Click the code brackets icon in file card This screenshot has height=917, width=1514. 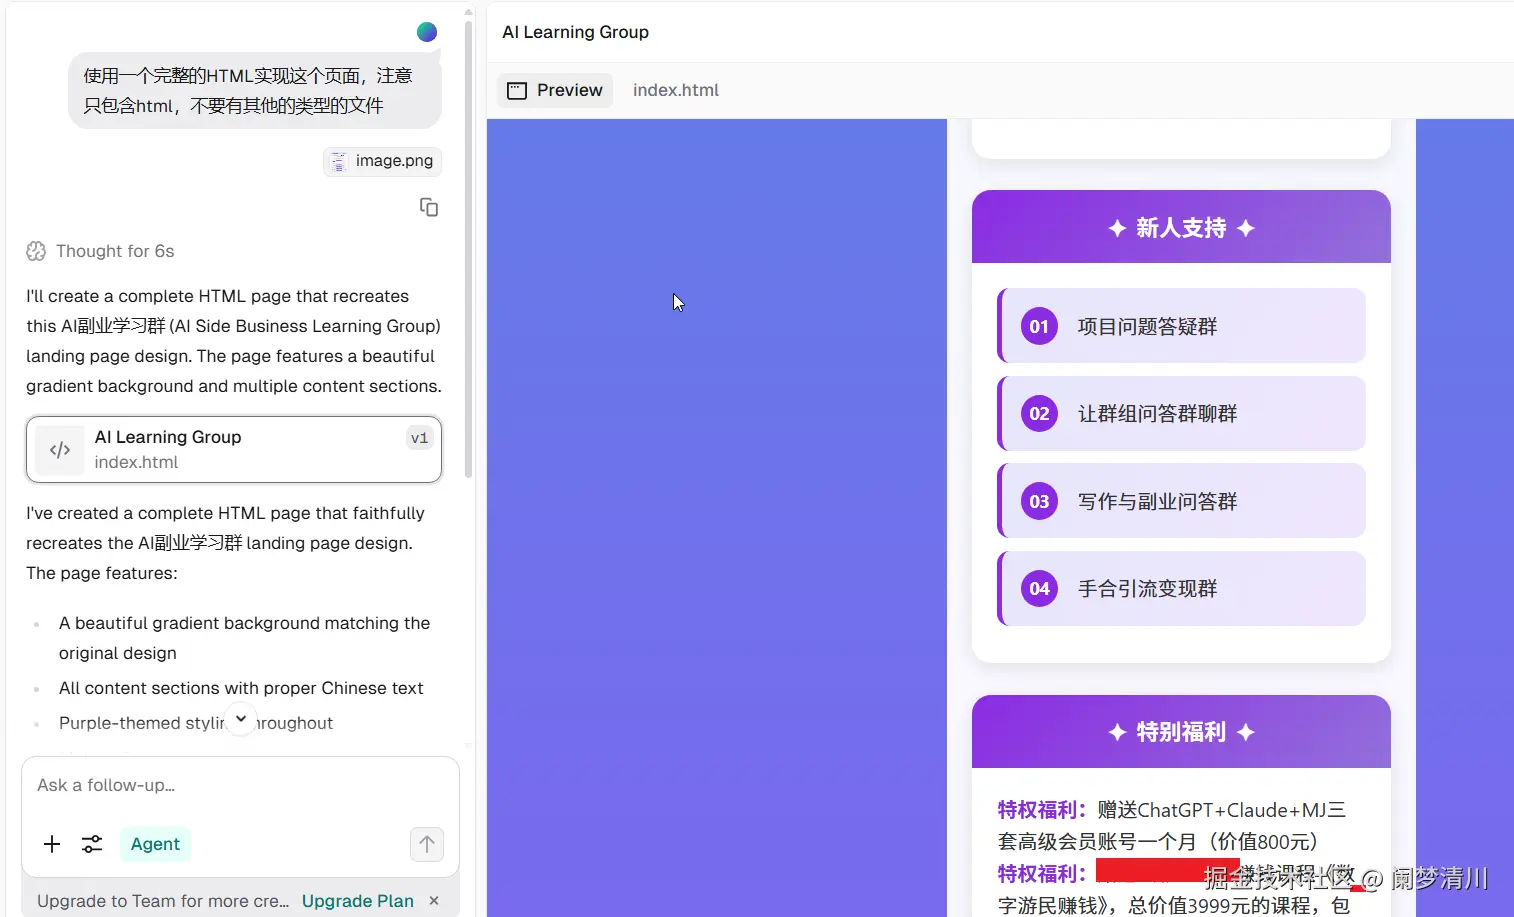[60, 450]
